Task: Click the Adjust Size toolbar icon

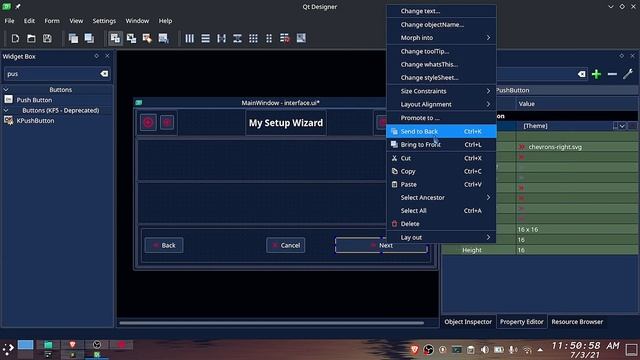Action: [301, 38]
